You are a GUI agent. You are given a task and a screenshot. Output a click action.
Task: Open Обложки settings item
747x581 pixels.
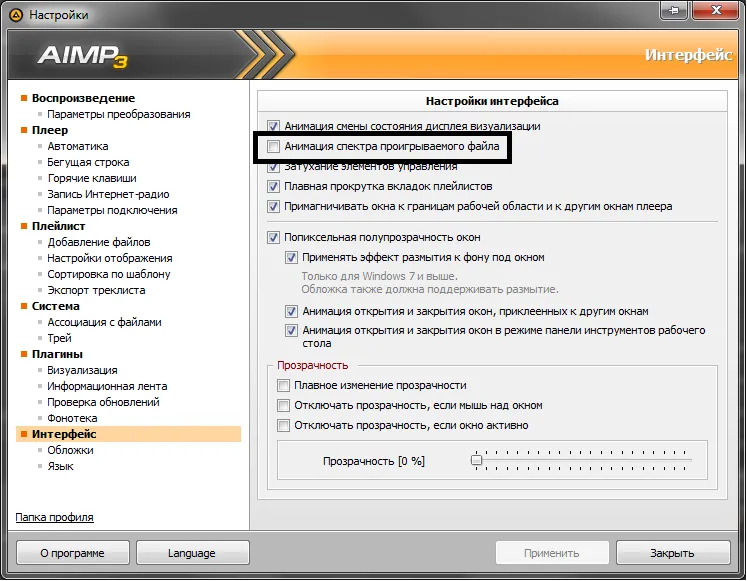pyautogui.click(x=70, y=451)
